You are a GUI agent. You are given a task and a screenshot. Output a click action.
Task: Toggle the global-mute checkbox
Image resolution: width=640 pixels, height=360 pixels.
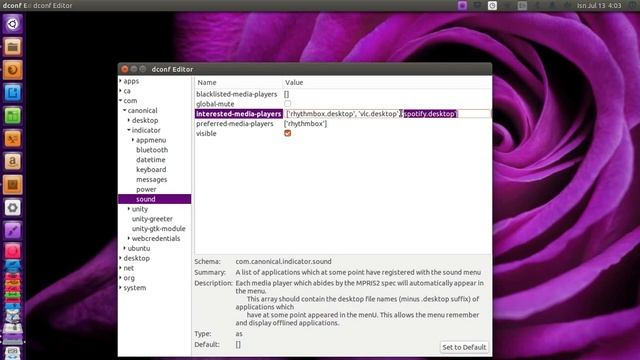tap(288, 104)
